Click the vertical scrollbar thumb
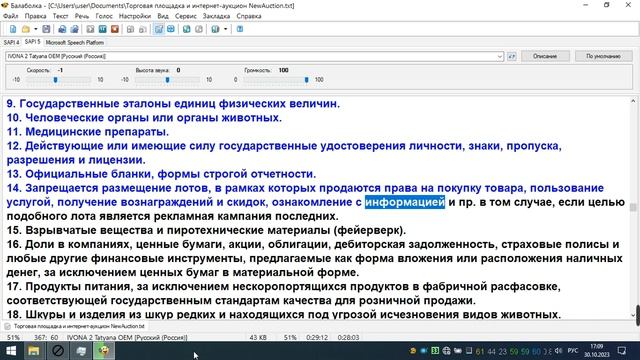Image resolution: width=640 pixels, height=360 pixels. click(633, 207)
